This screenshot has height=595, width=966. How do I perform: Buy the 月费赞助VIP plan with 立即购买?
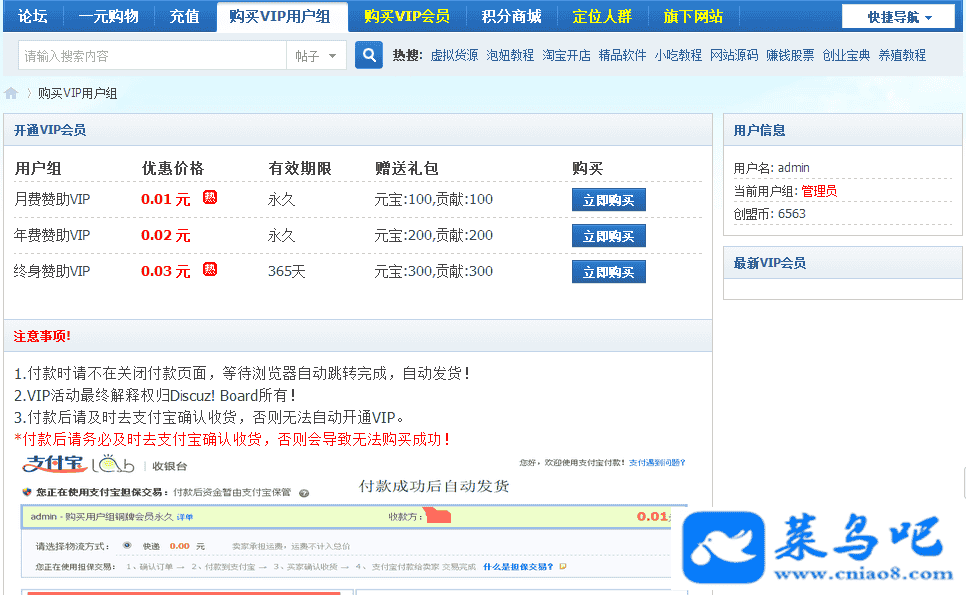pos(608,200)
